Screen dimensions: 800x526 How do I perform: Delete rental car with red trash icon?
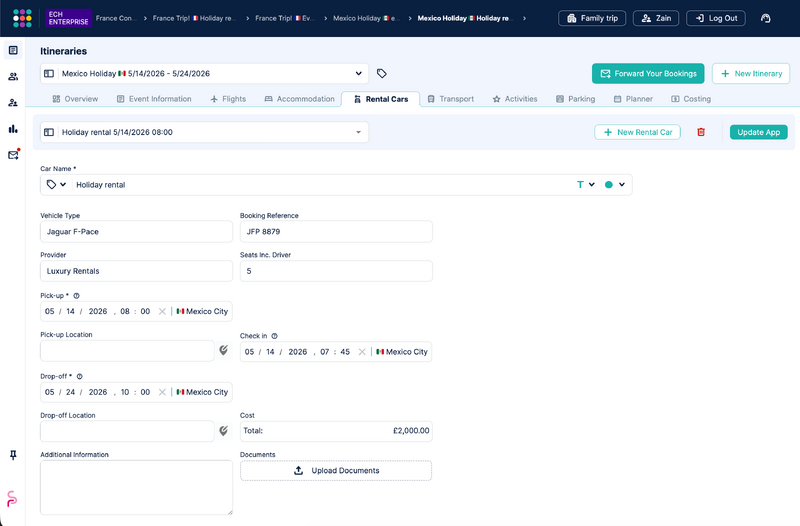coord(701,132)
